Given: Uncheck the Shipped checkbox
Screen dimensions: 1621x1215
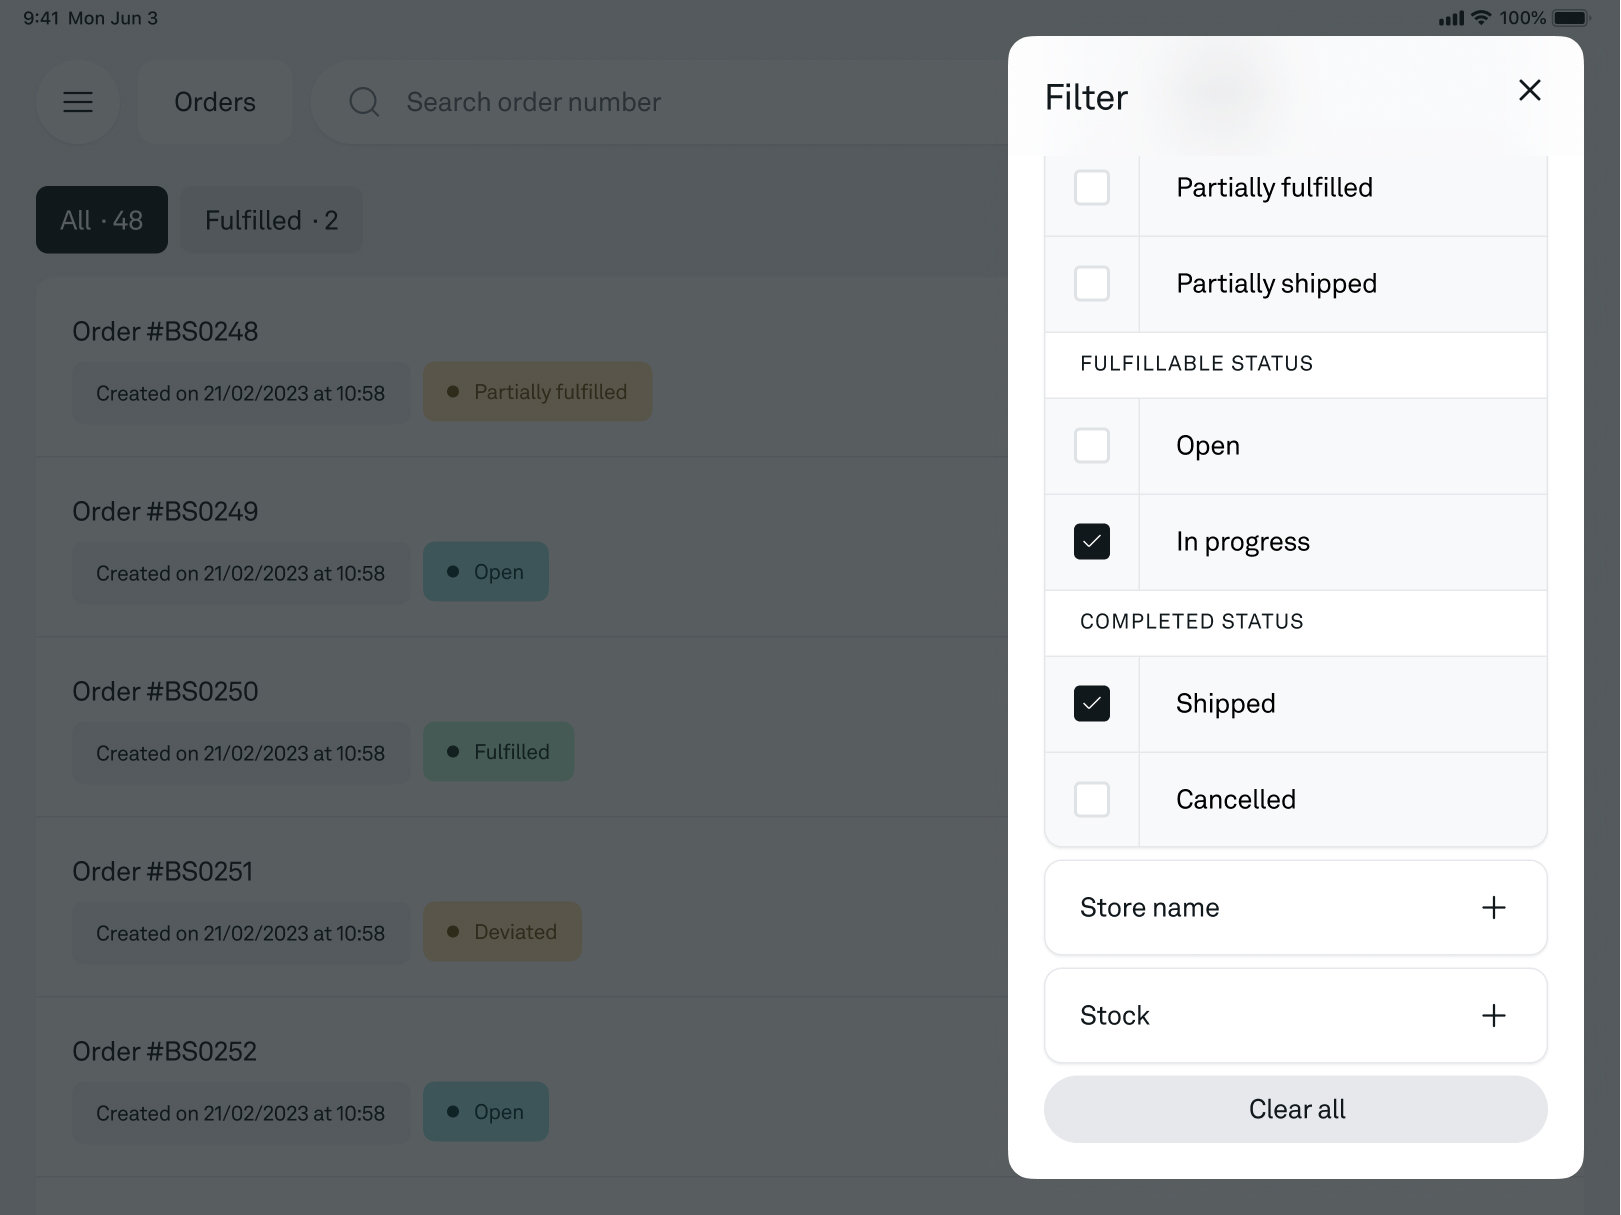Looking at the screenshot, I should [1092, 704].
